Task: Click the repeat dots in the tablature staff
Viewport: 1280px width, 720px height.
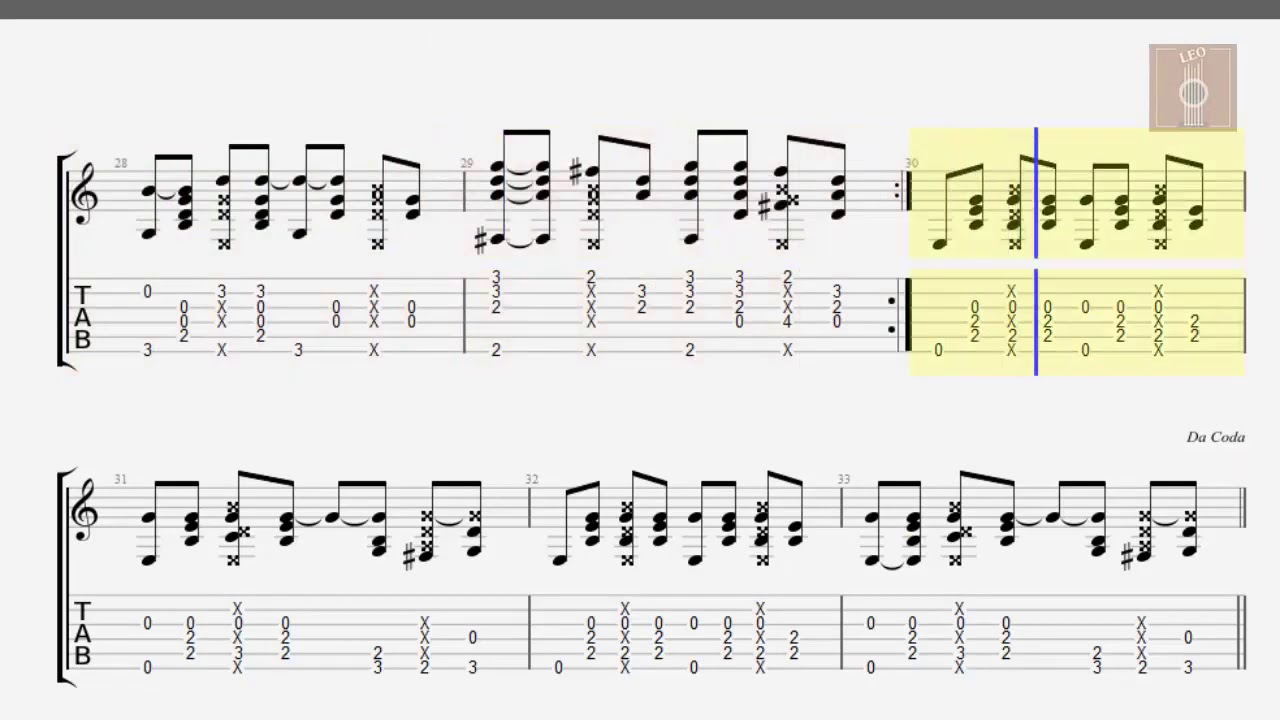Action: (x=892, y=315)
